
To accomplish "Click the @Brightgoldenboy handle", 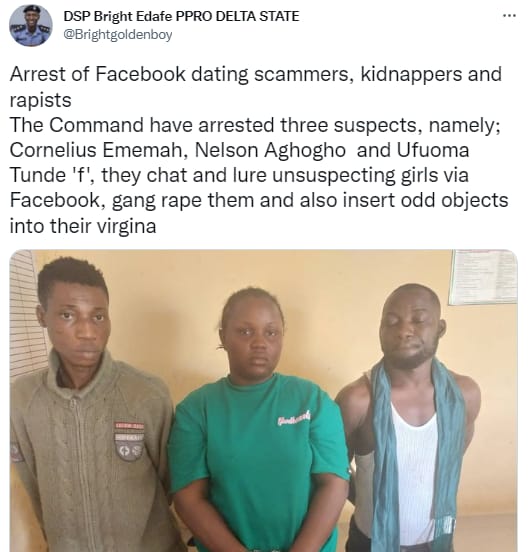I will click(x=118, y=35).
